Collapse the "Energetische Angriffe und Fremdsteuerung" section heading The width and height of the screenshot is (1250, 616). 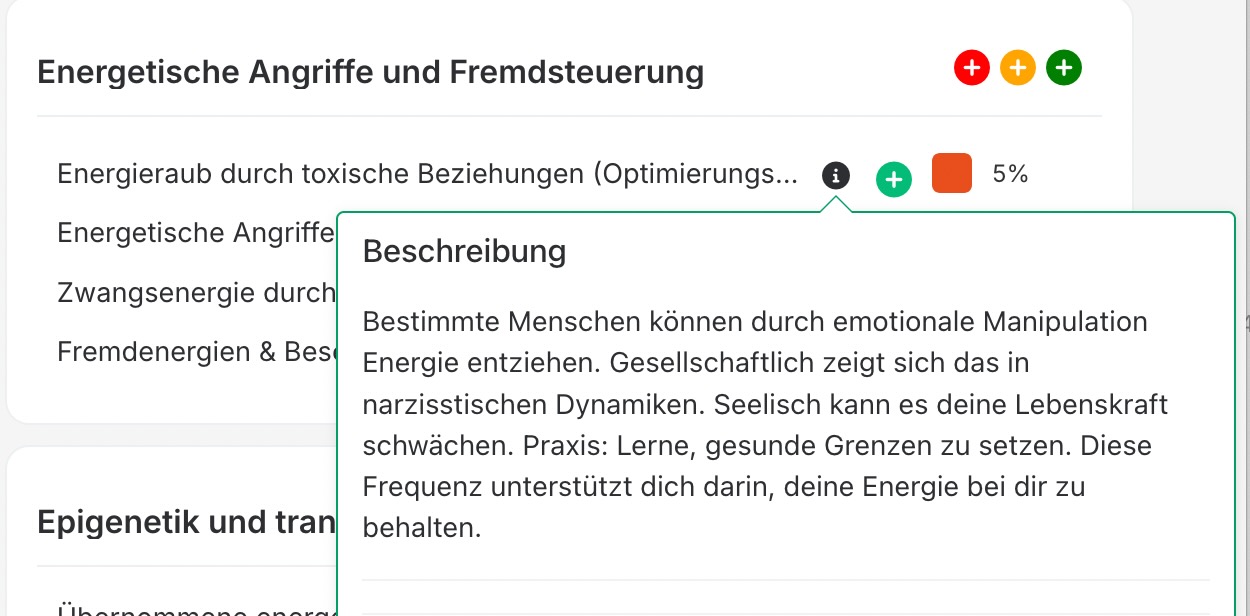370,73
